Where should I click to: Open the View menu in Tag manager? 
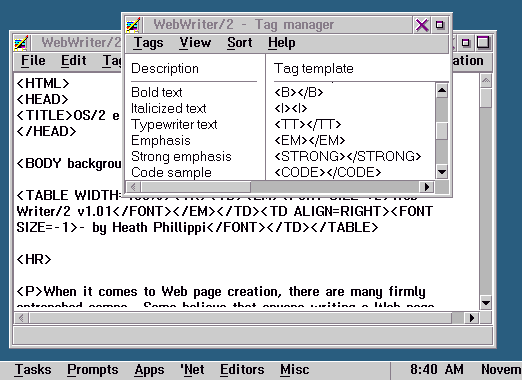[195, 43]
